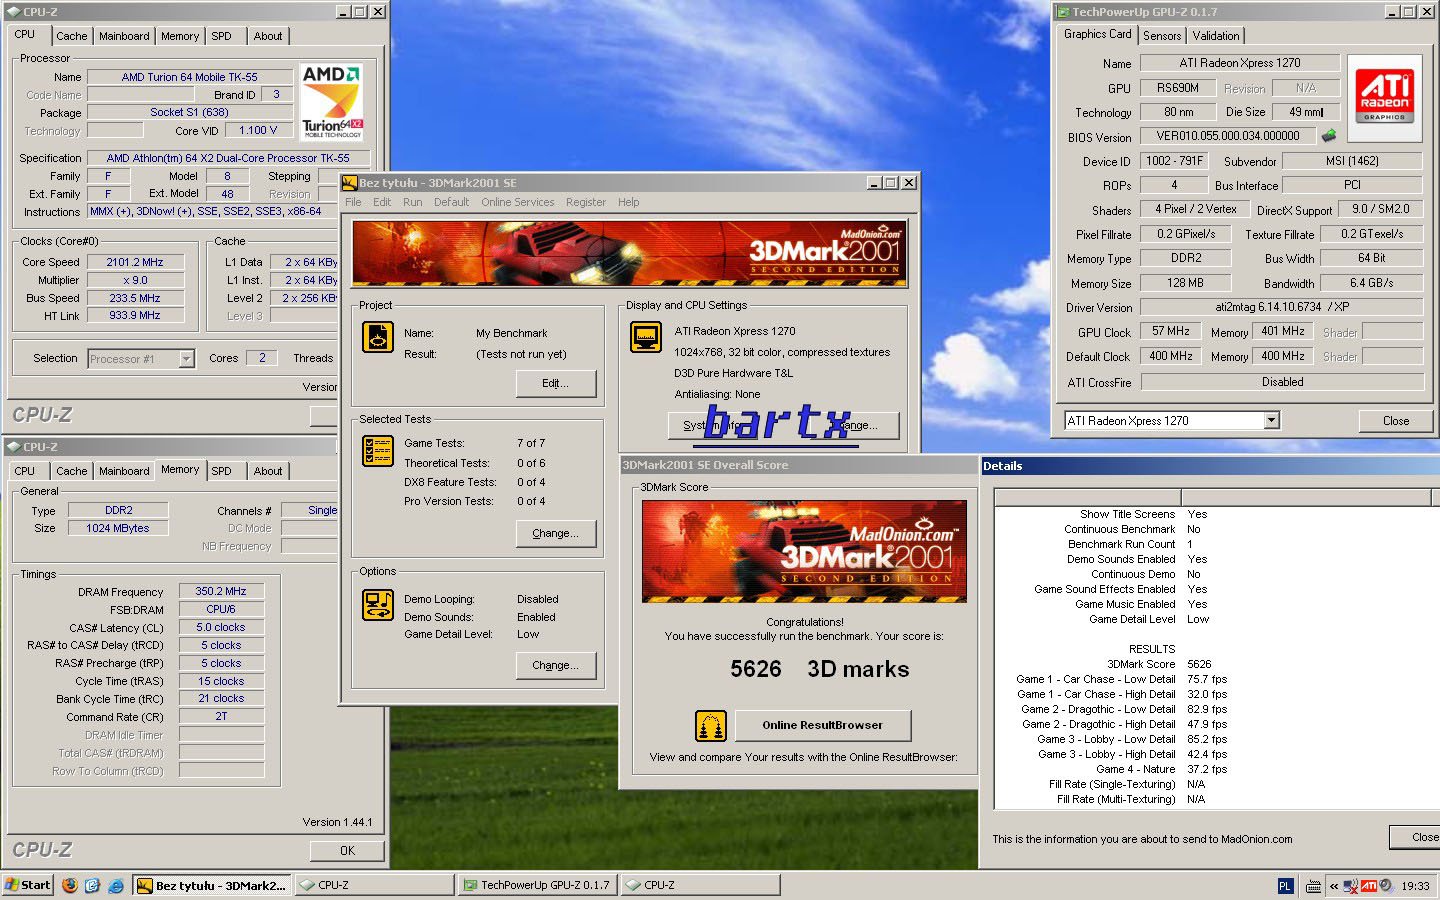Open About tab in top CPU-Z window

tap(267, 36)
